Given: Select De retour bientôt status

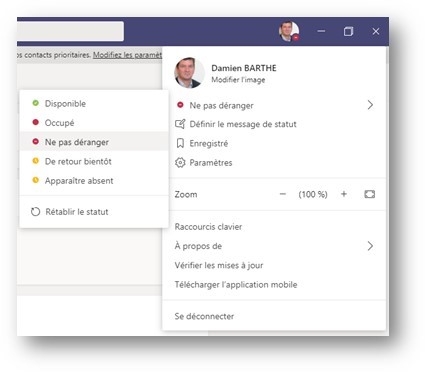Looking at the screenshot, I should [94, 161].
